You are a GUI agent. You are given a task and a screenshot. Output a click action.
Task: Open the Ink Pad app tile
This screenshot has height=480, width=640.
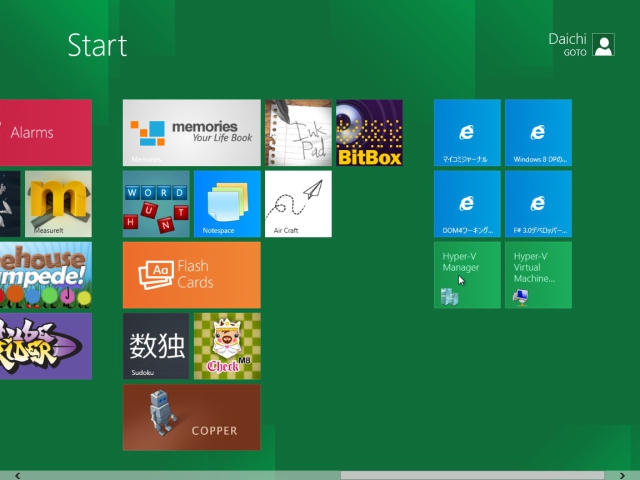pyautogui.click(x=298, y=133)
